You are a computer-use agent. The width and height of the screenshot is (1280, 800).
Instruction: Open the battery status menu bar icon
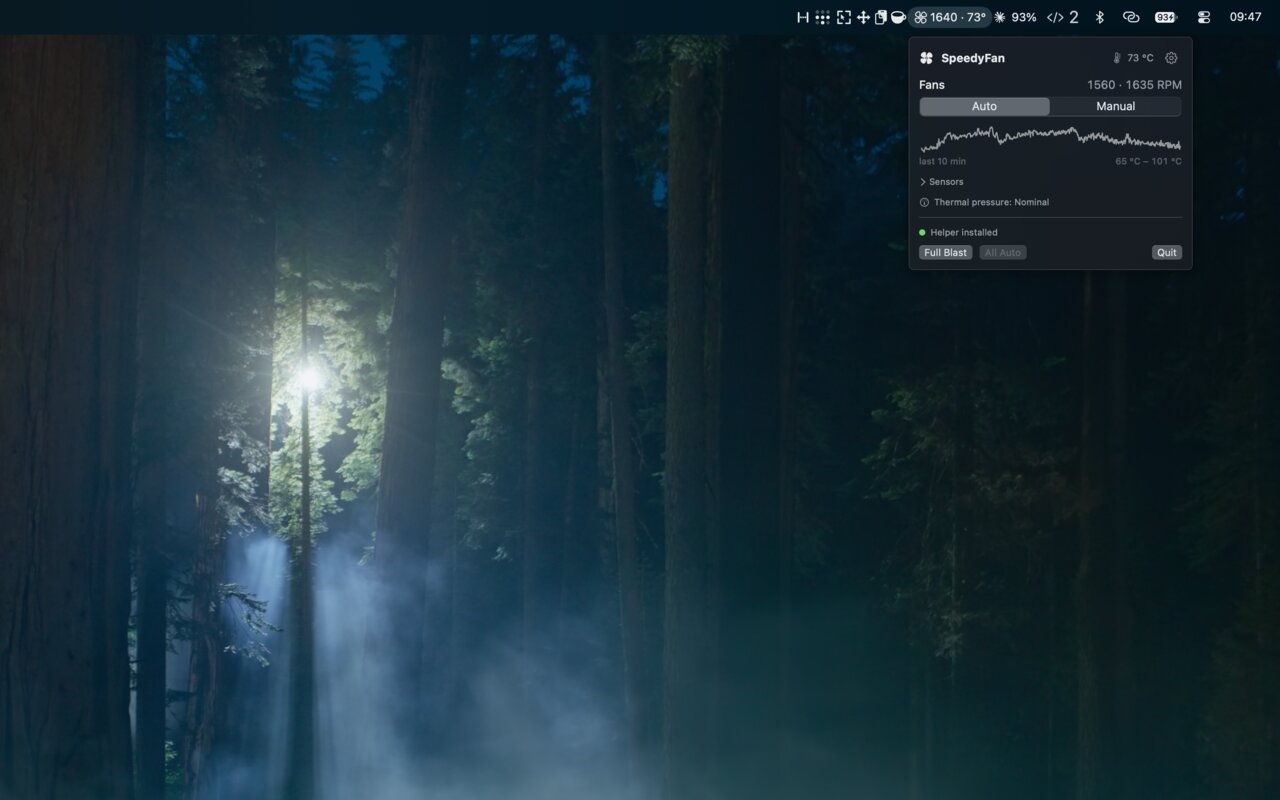click(1166, 17)
